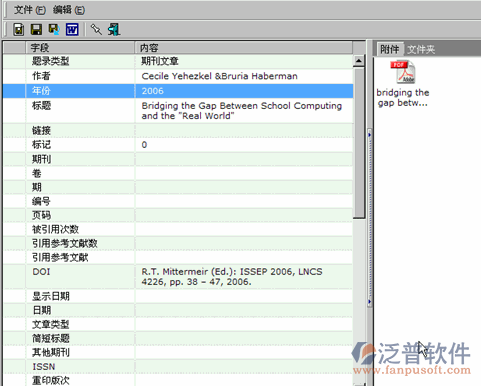Click the DOI content cell

244,277
